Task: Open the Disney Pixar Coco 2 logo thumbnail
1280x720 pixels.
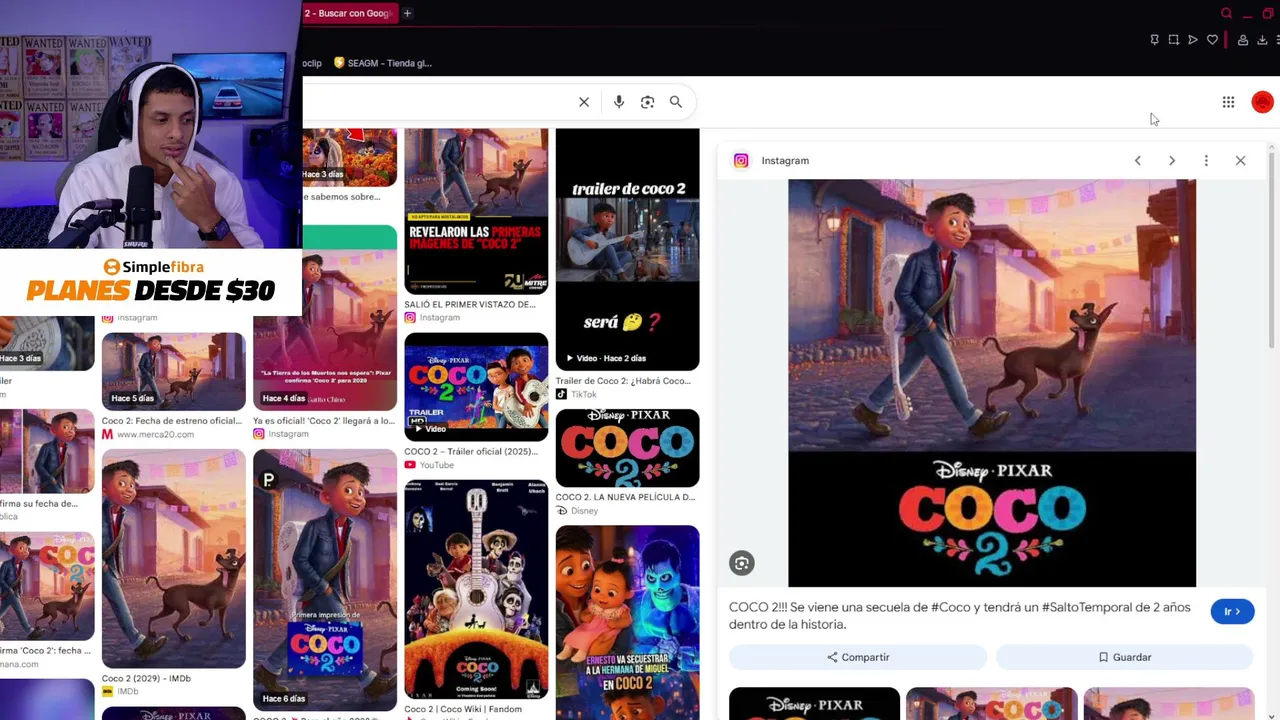Action: tap(627, 448)
